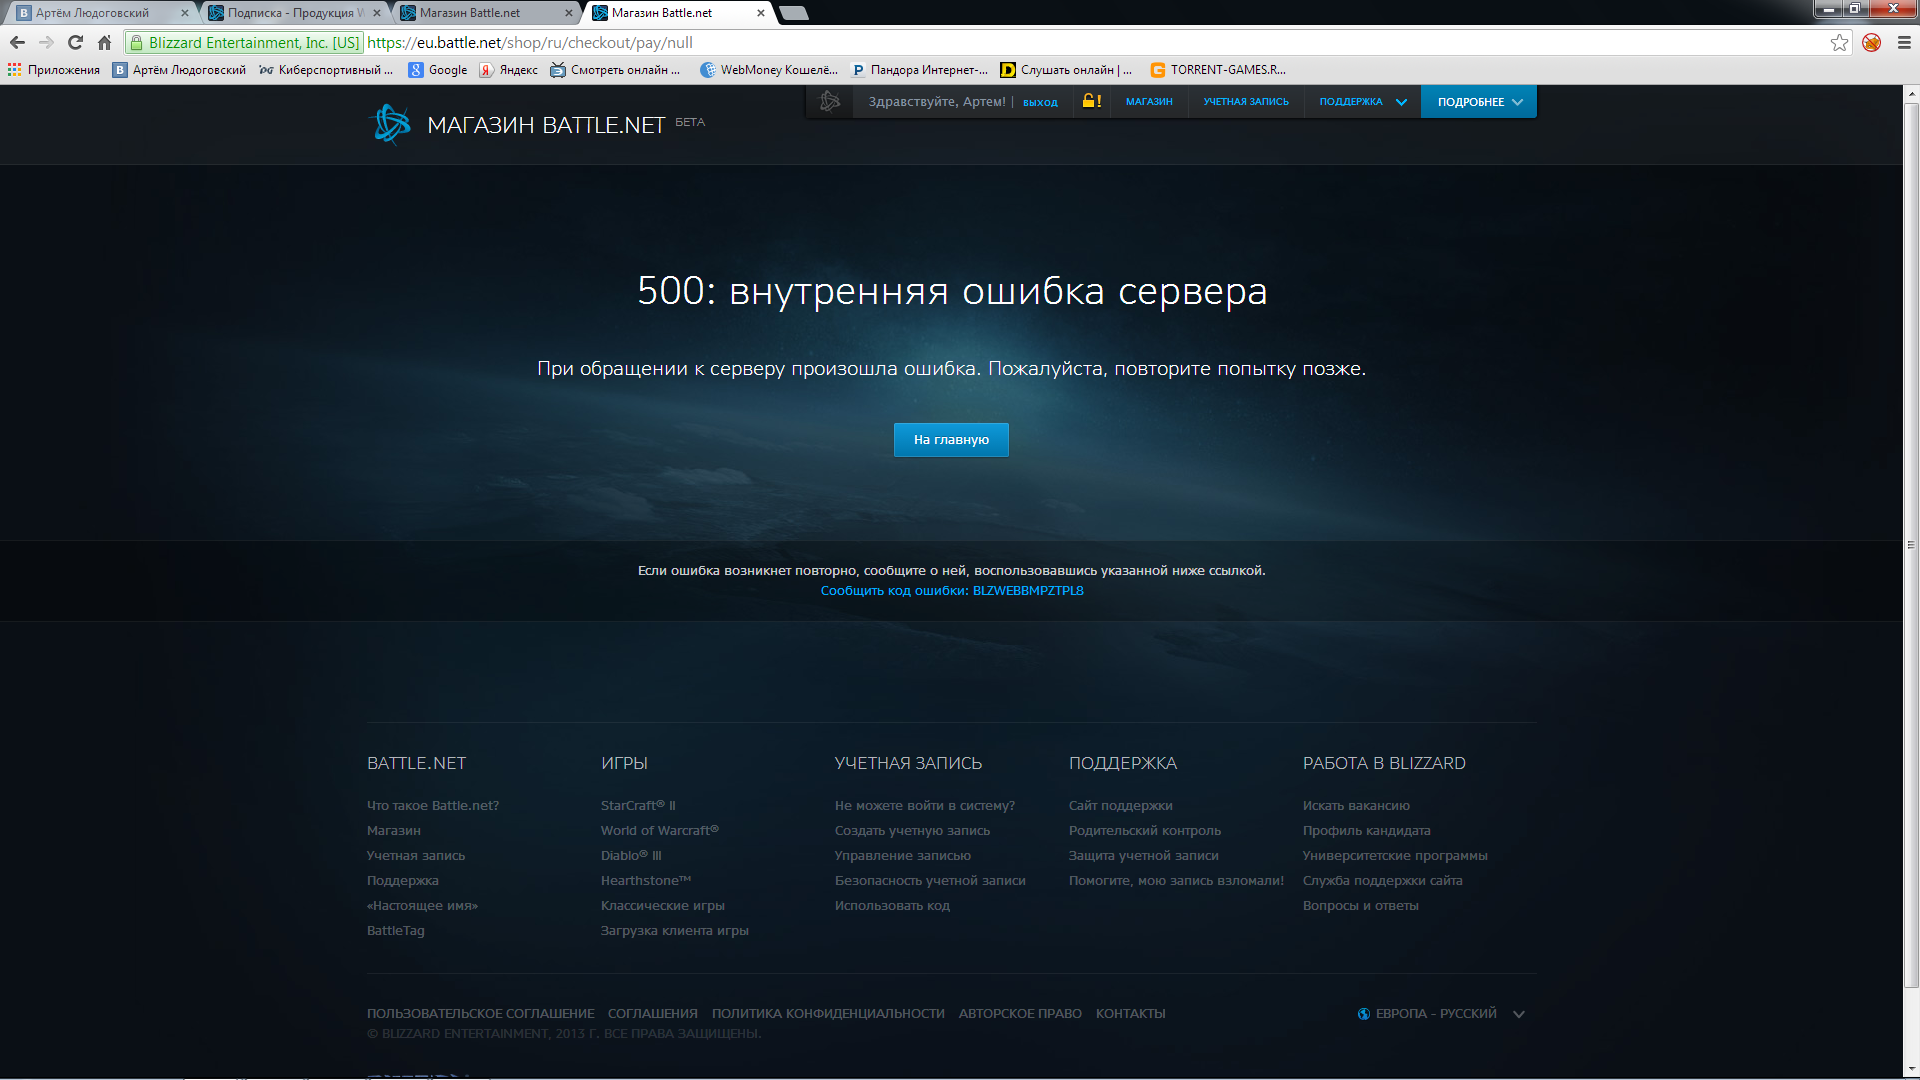The width and height of the screenshot is (1920, 1080).
Task: Open Слушать онлайн bookmark
Action: pyautogui.click(x=1066, y=70)
